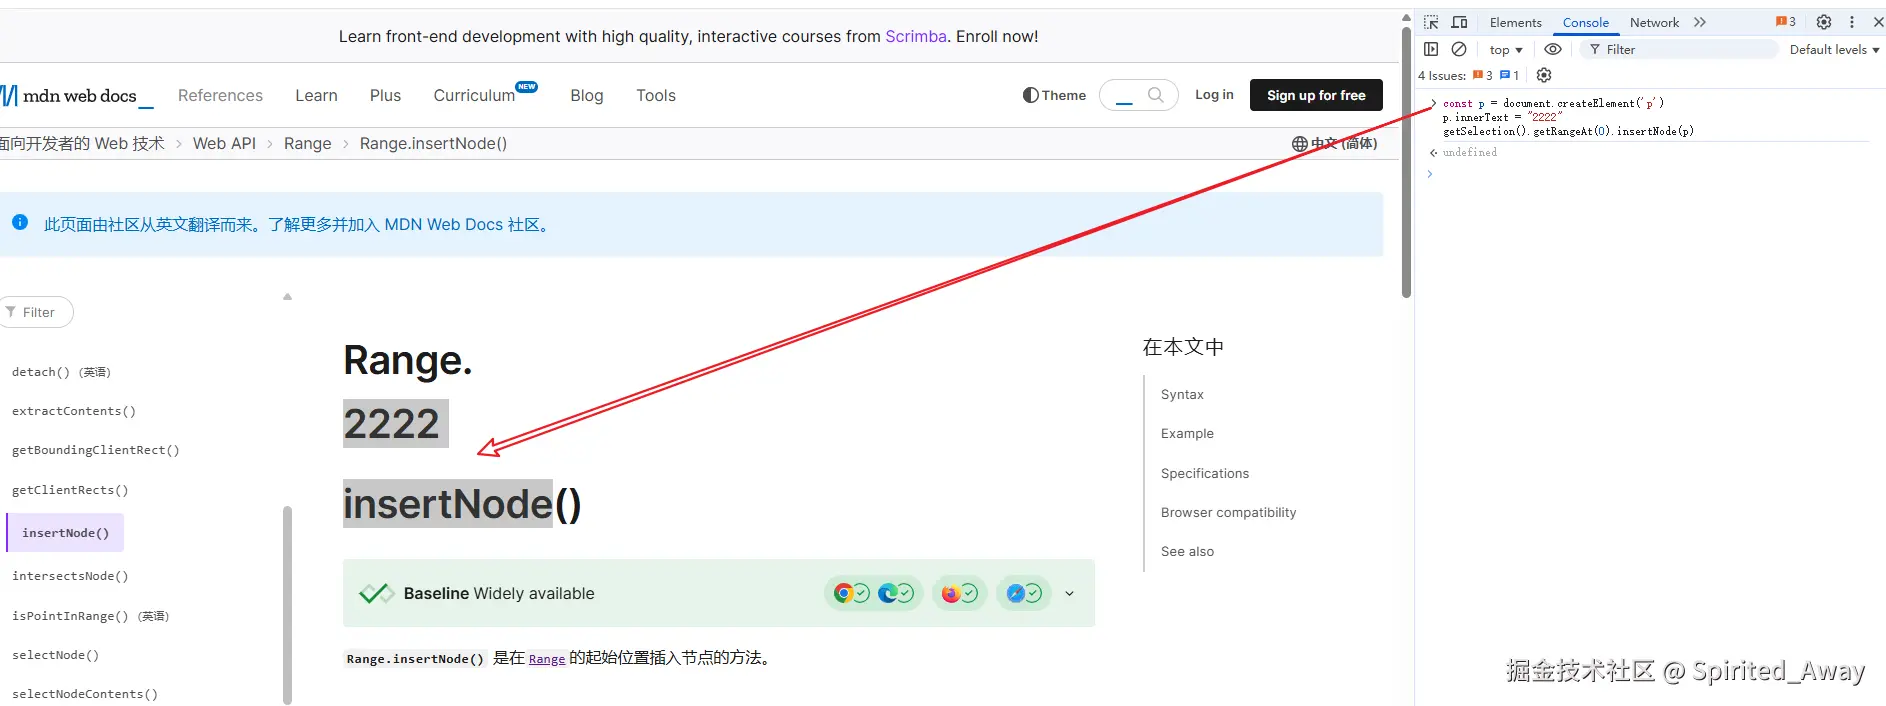This screenshot has width=1886, height=706.
Task: Click the undefined console output
Action: (1469, 152)
